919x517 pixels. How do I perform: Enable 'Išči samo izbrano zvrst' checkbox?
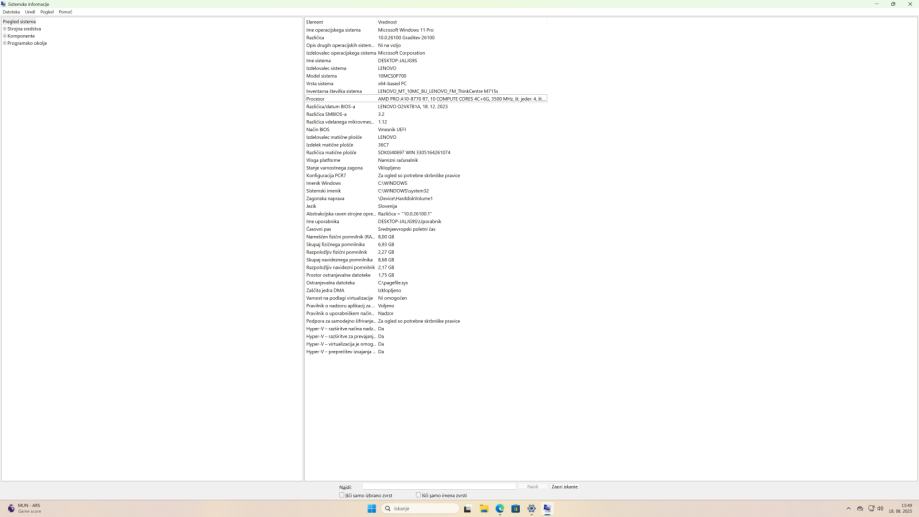click(x=342, y=495)
